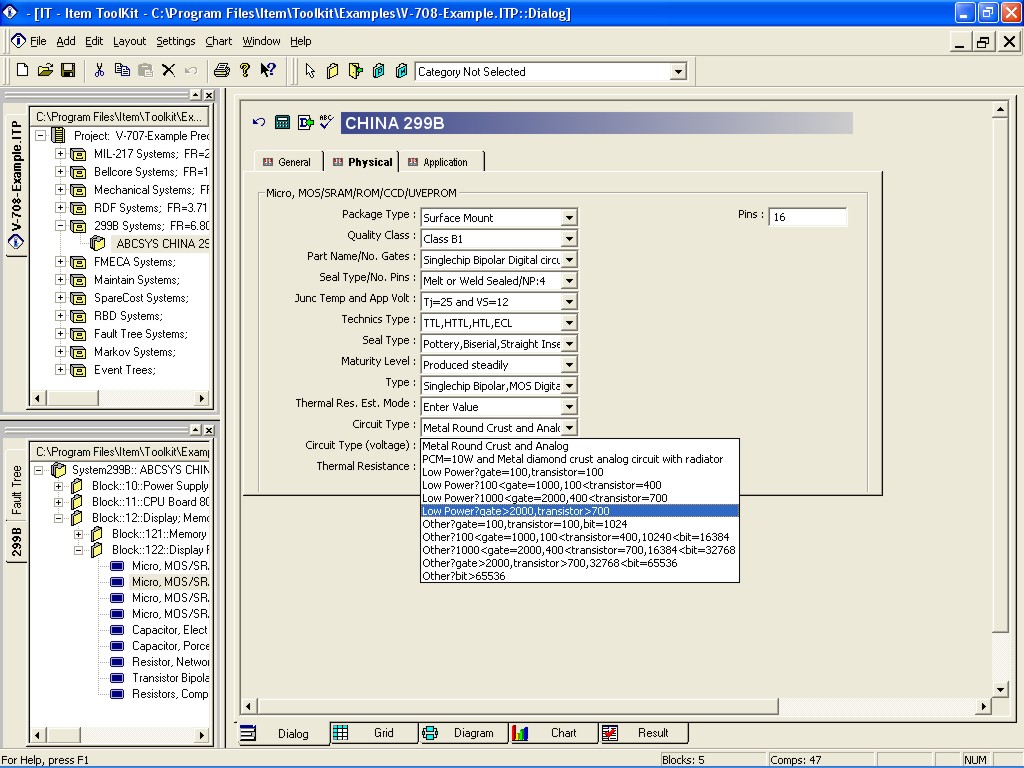Close the upper project tree panel
The image size is (1024, 768).
[209, 95]
